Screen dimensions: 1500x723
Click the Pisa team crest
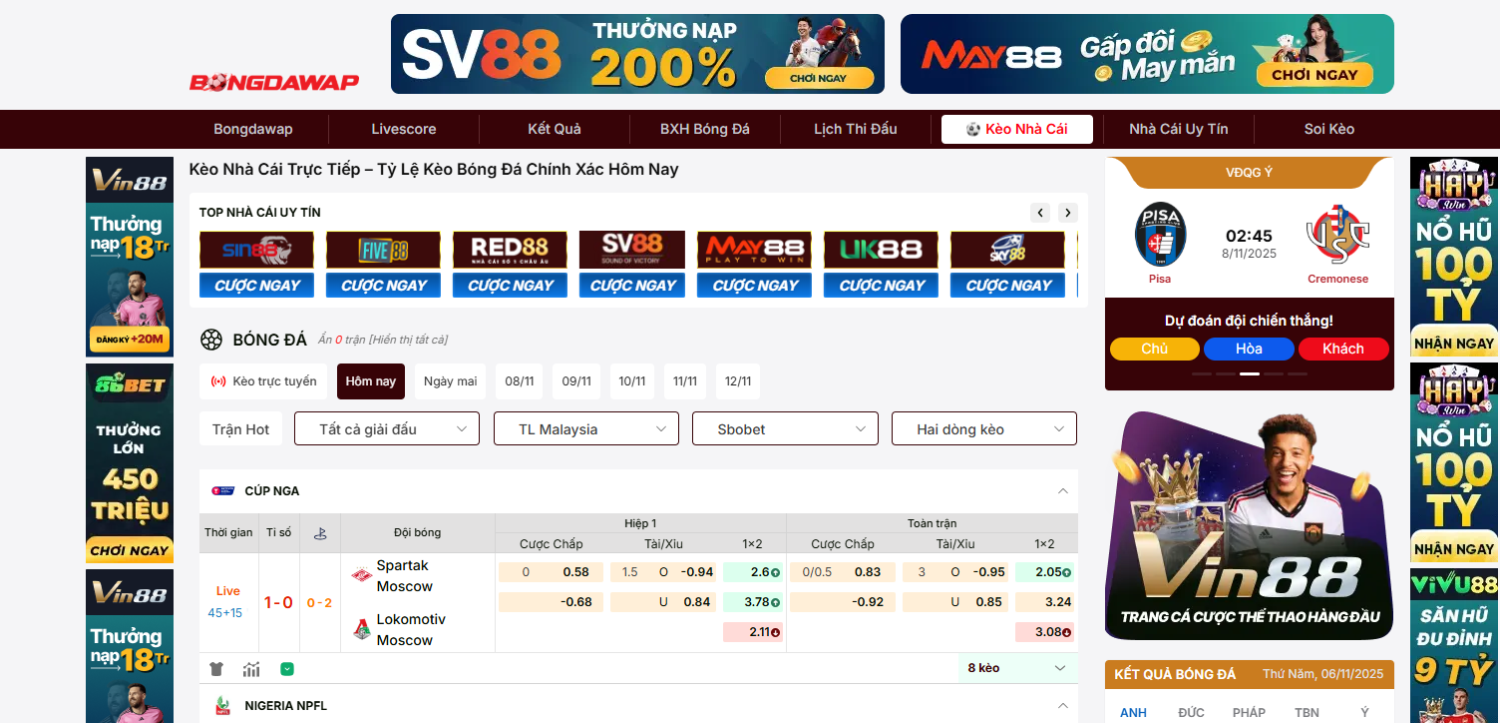(x=1160, y=235)
